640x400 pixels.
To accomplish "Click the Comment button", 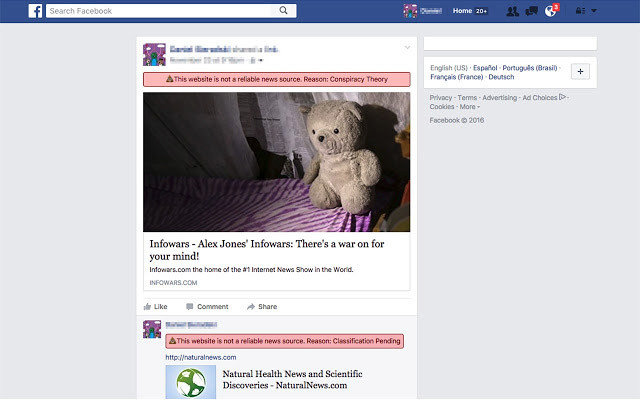I will tap(207, 307).
